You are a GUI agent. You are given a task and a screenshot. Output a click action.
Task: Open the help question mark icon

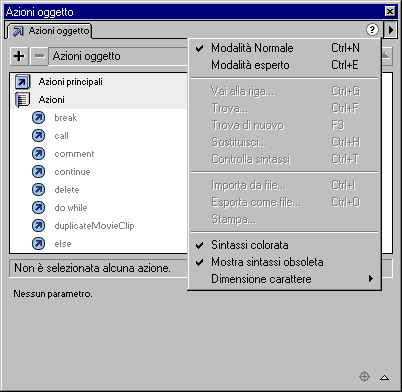pyautogui.click(x=372, y=30)
